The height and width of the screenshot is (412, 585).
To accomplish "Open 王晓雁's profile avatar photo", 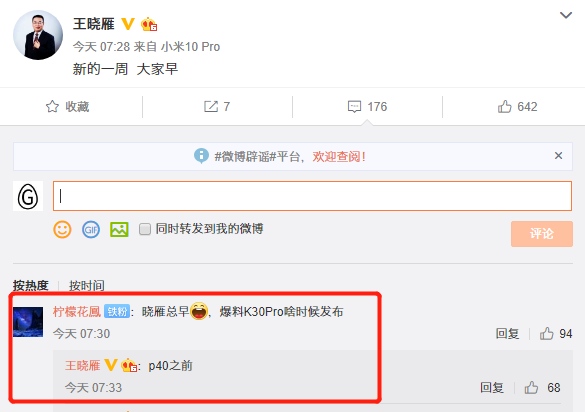I will [38, 35].
